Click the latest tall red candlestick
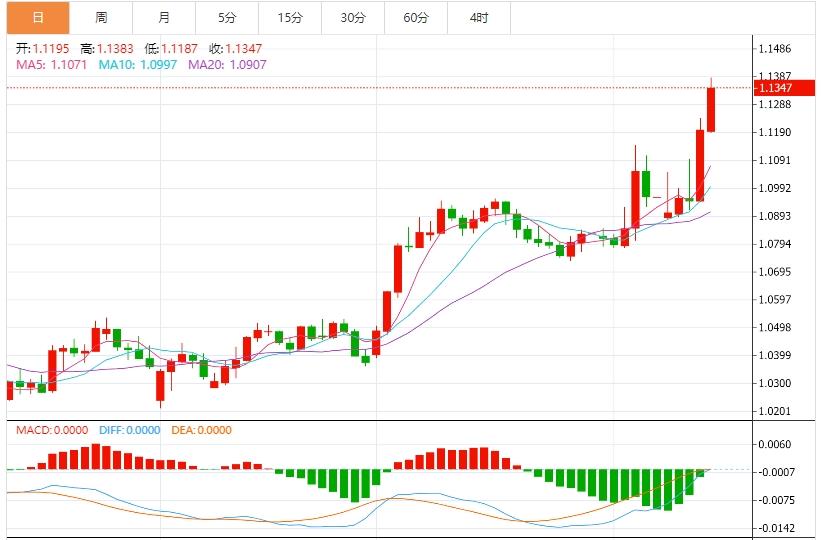The height and width of the screenshot is (540, 823). click(711, 110)
